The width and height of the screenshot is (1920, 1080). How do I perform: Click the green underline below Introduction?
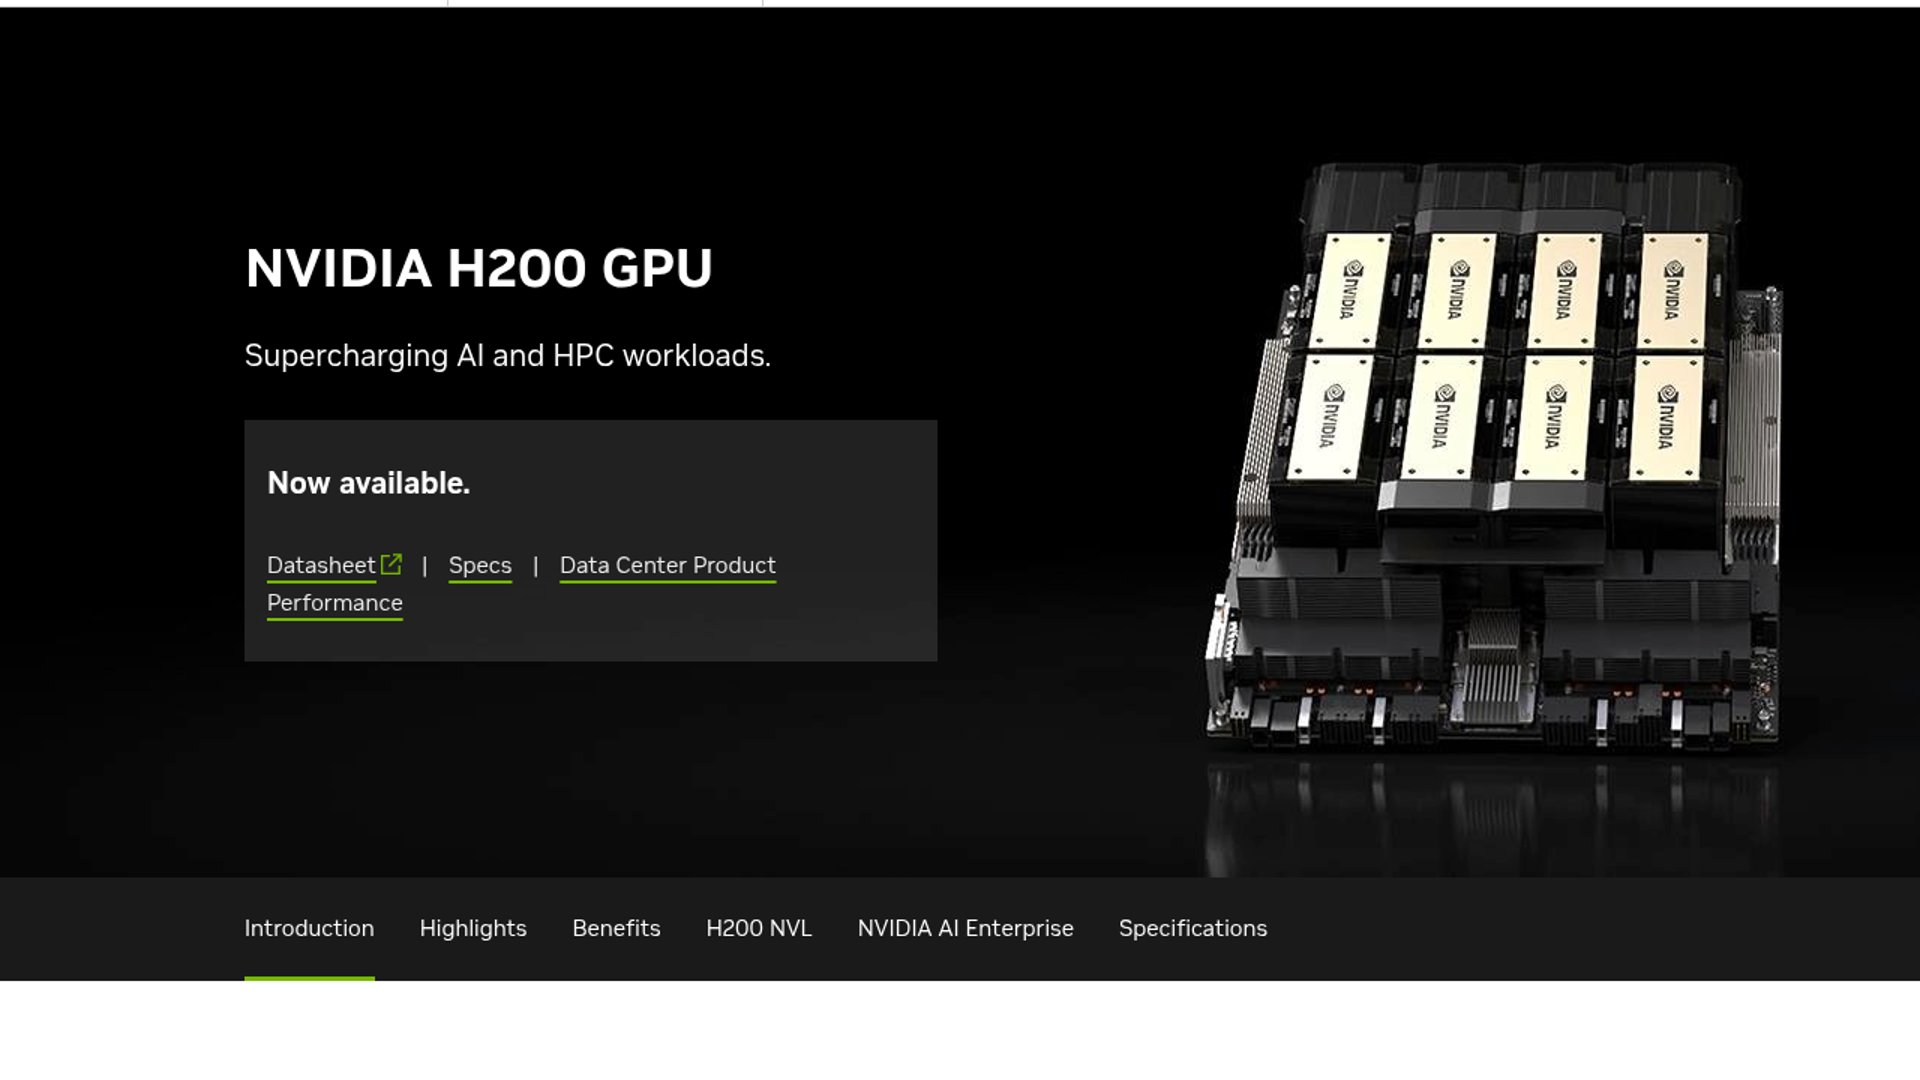[309, 978]
